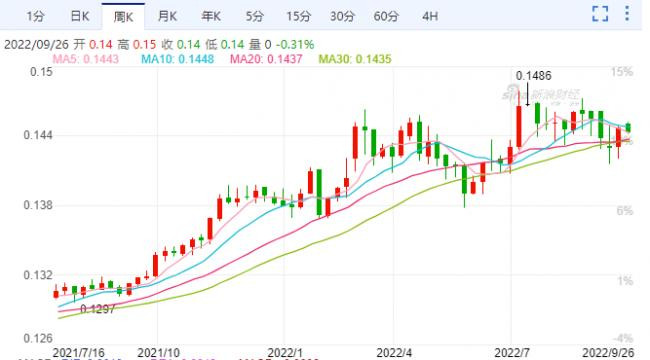This screenshot has width=650, height=360.
Task: Click the MA20: 0.1437 indicator label
Action: [266, 59]
